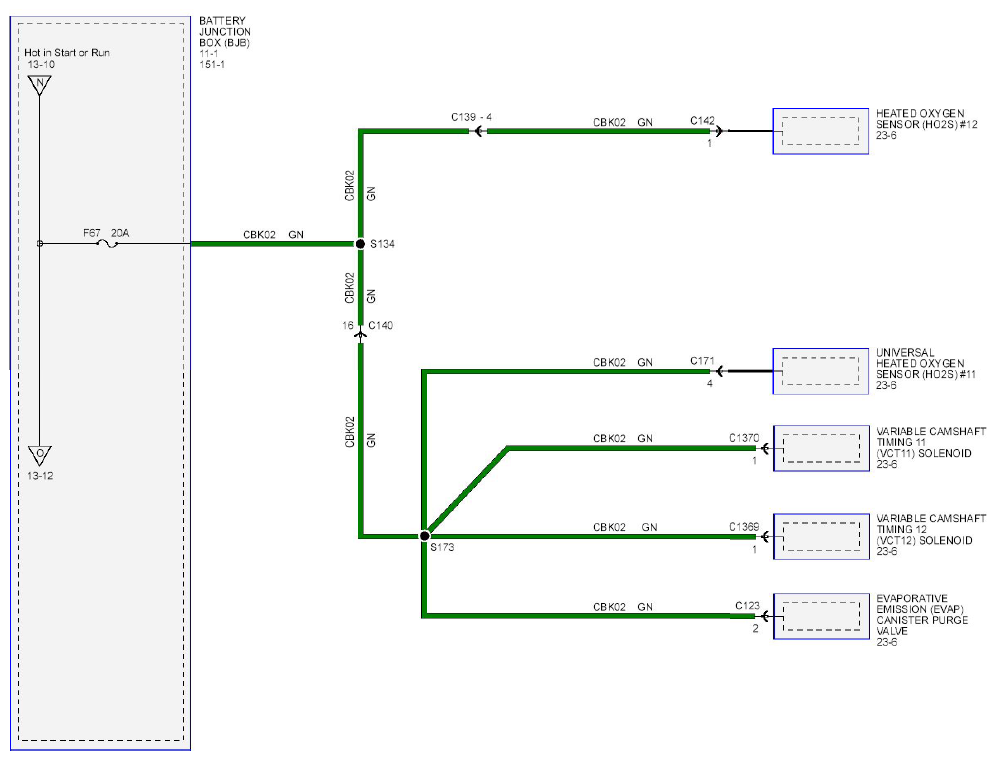
Task: Click "CBK02 GN" label on wire to C1370
Action: [622, 438]
